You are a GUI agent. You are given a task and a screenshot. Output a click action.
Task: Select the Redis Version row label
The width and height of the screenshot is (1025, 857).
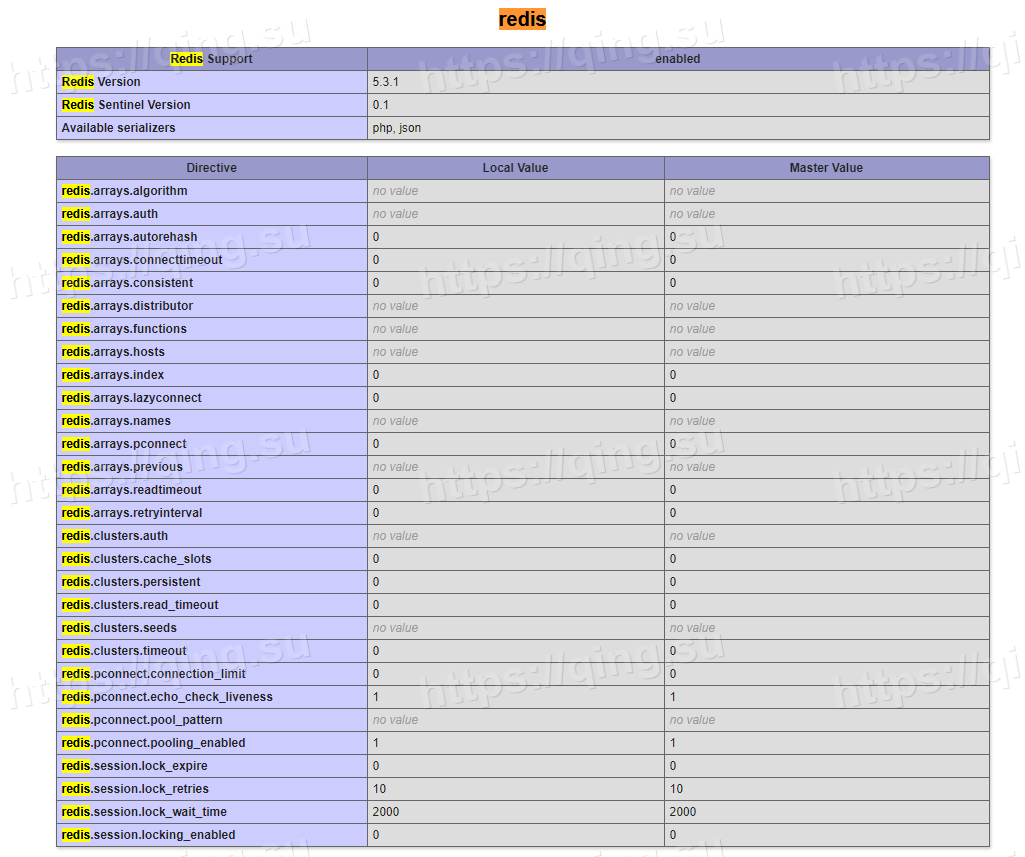click(101, 82)
